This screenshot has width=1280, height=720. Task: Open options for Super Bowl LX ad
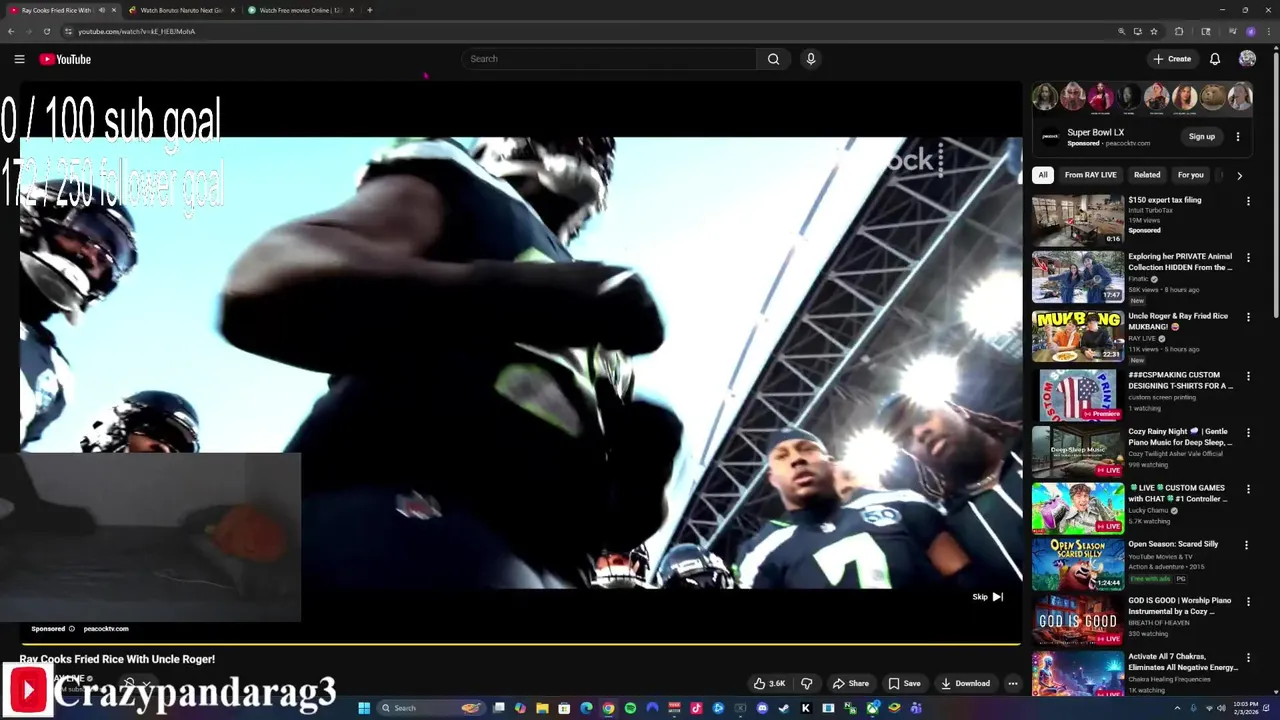click(1238, 137)
